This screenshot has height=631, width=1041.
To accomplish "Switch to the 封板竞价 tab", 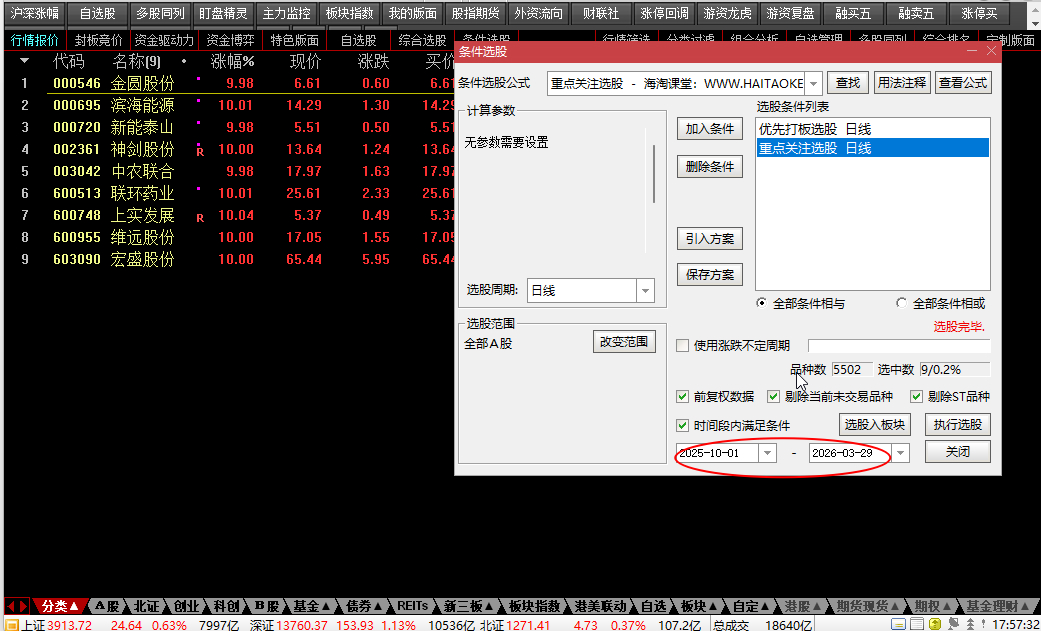I will pyautogui.click(x=98, y=40).
